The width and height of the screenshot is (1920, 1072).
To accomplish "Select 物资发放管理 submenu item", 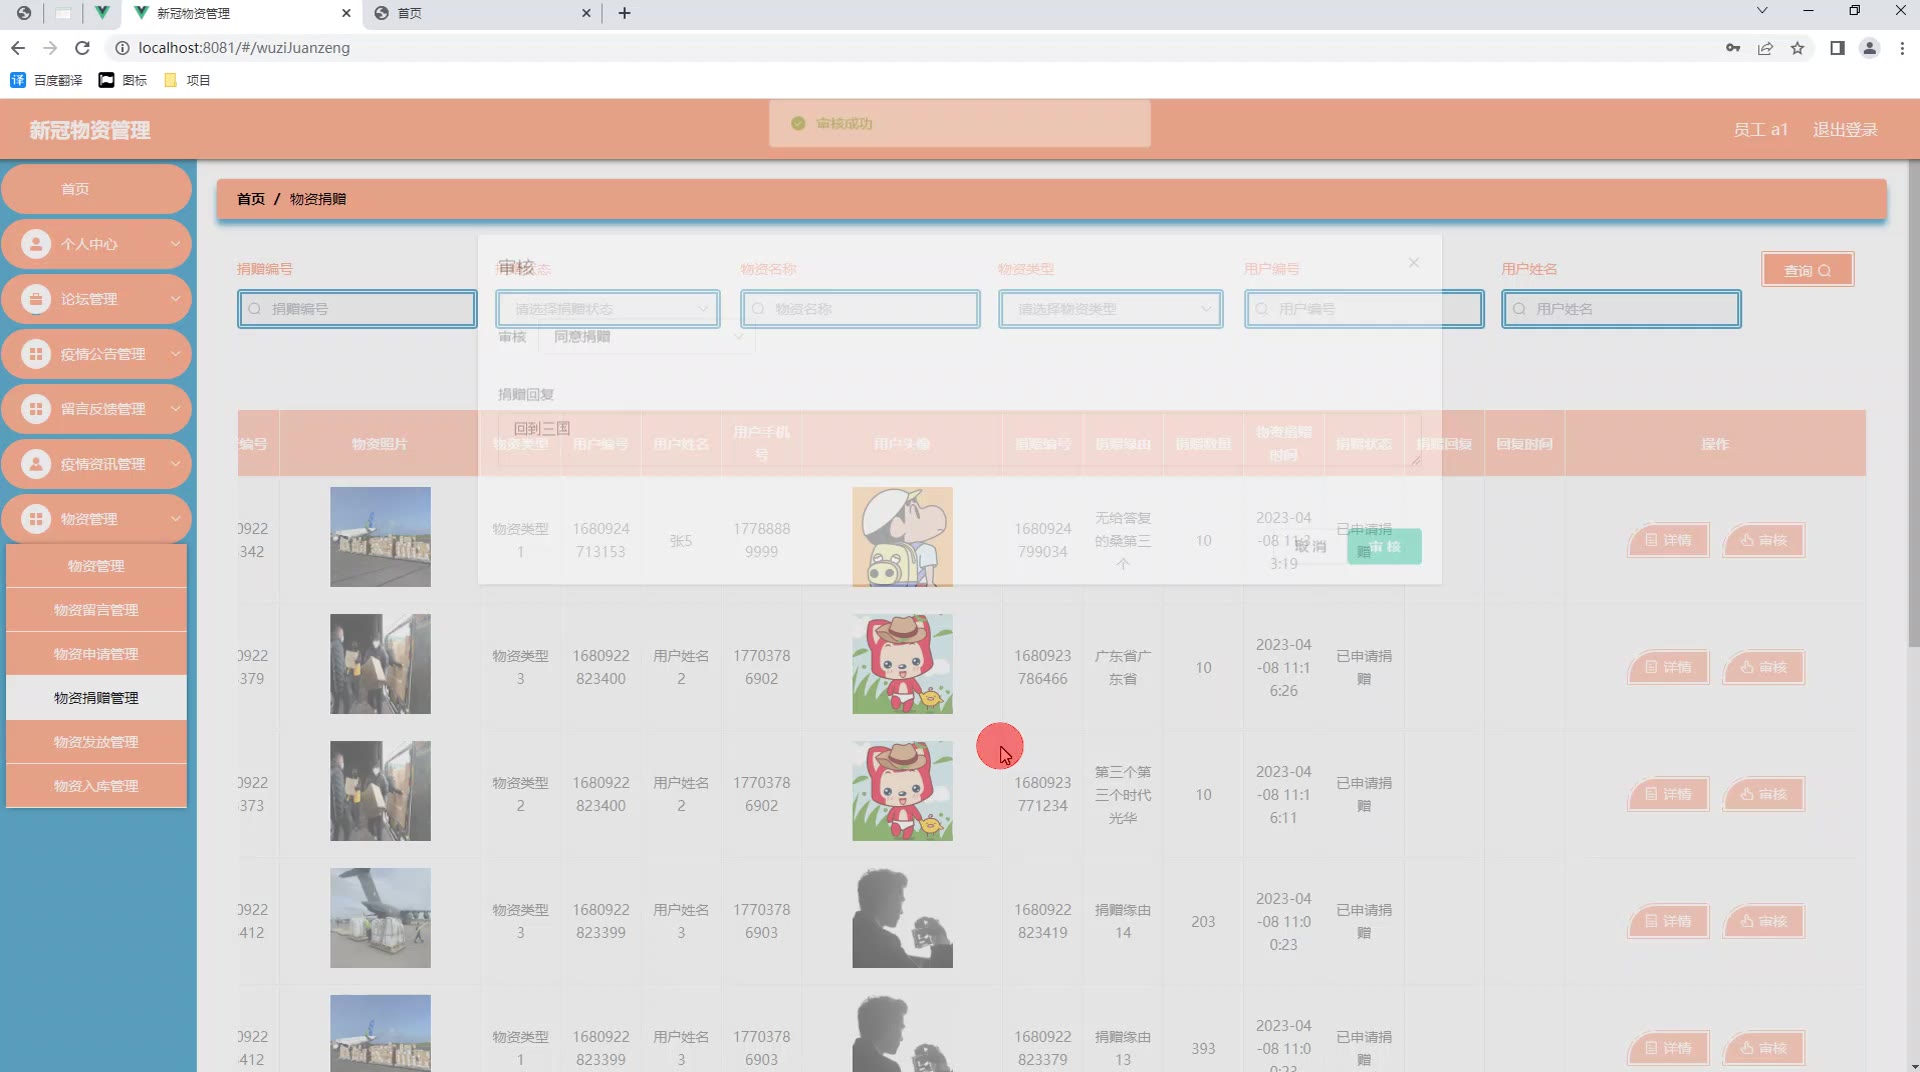I will [96, 742].
